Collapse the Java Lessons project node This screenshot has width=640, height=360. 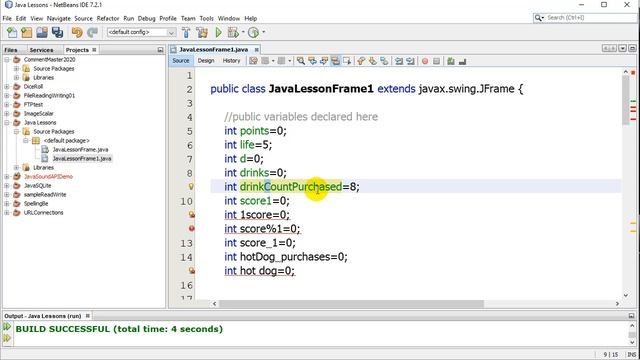click(7, 122)
